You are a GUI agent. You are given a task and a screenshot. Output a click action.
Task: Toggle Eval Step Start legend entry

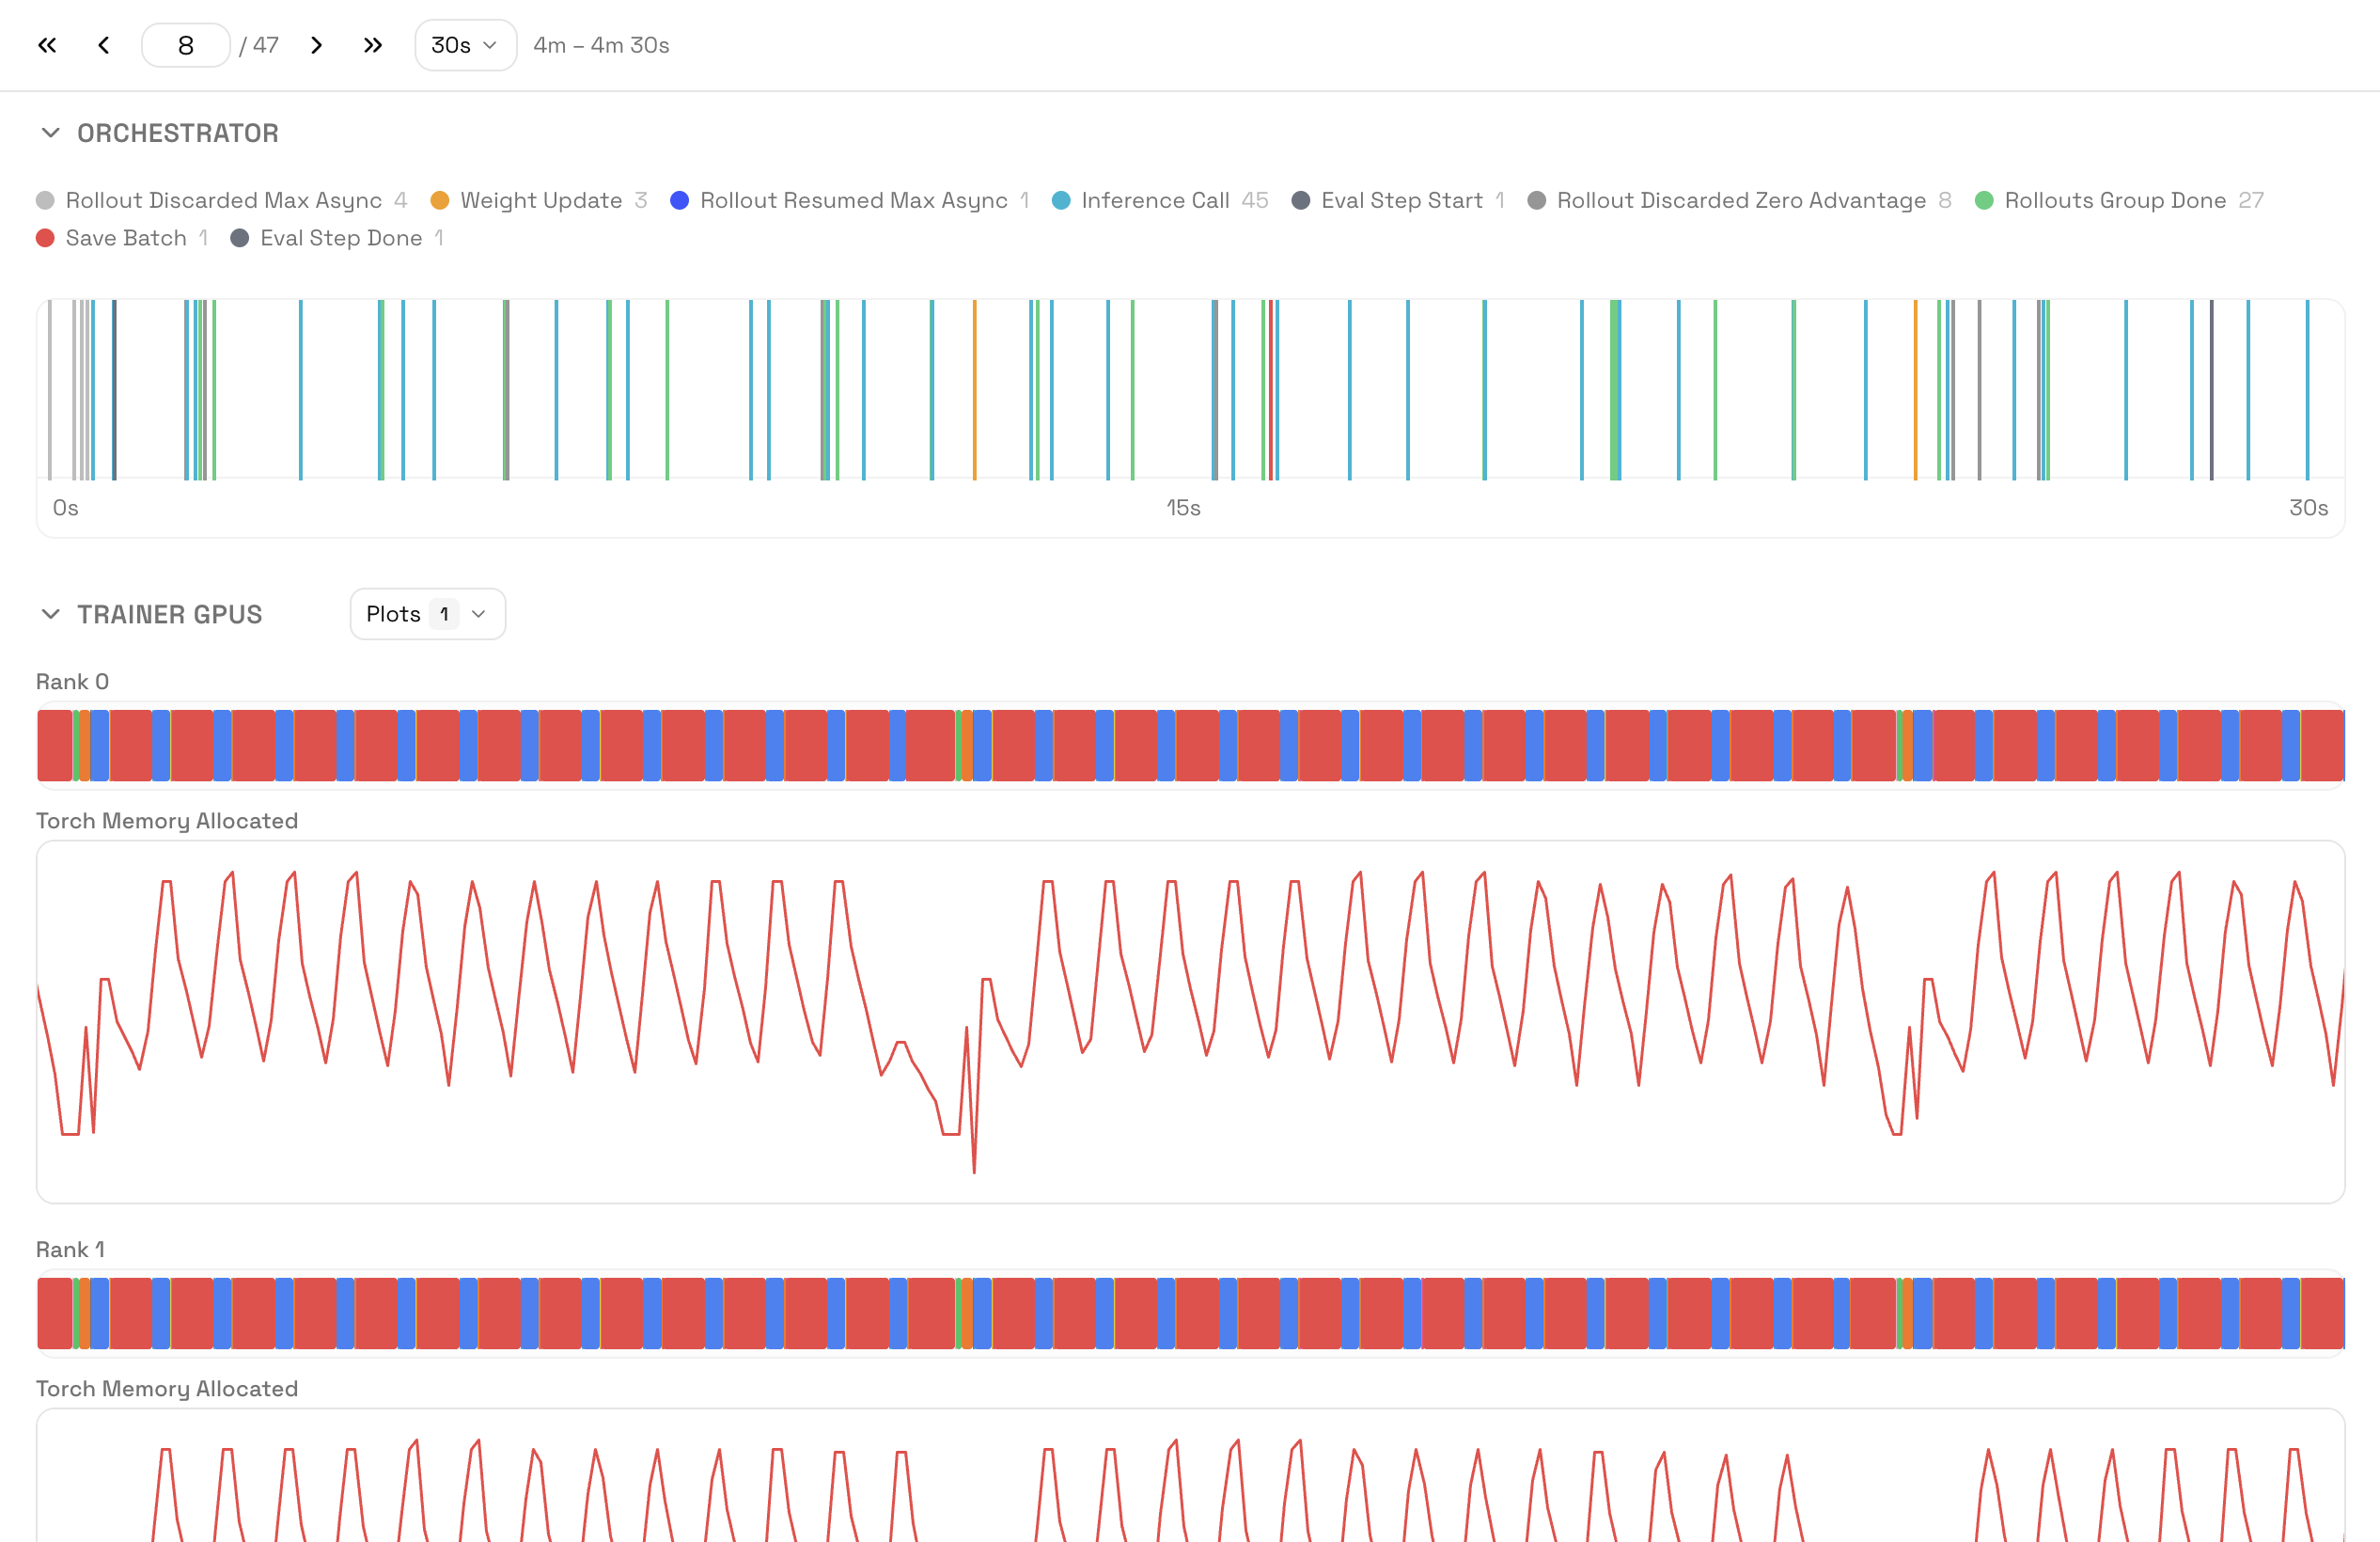(x=1398, y=200)
